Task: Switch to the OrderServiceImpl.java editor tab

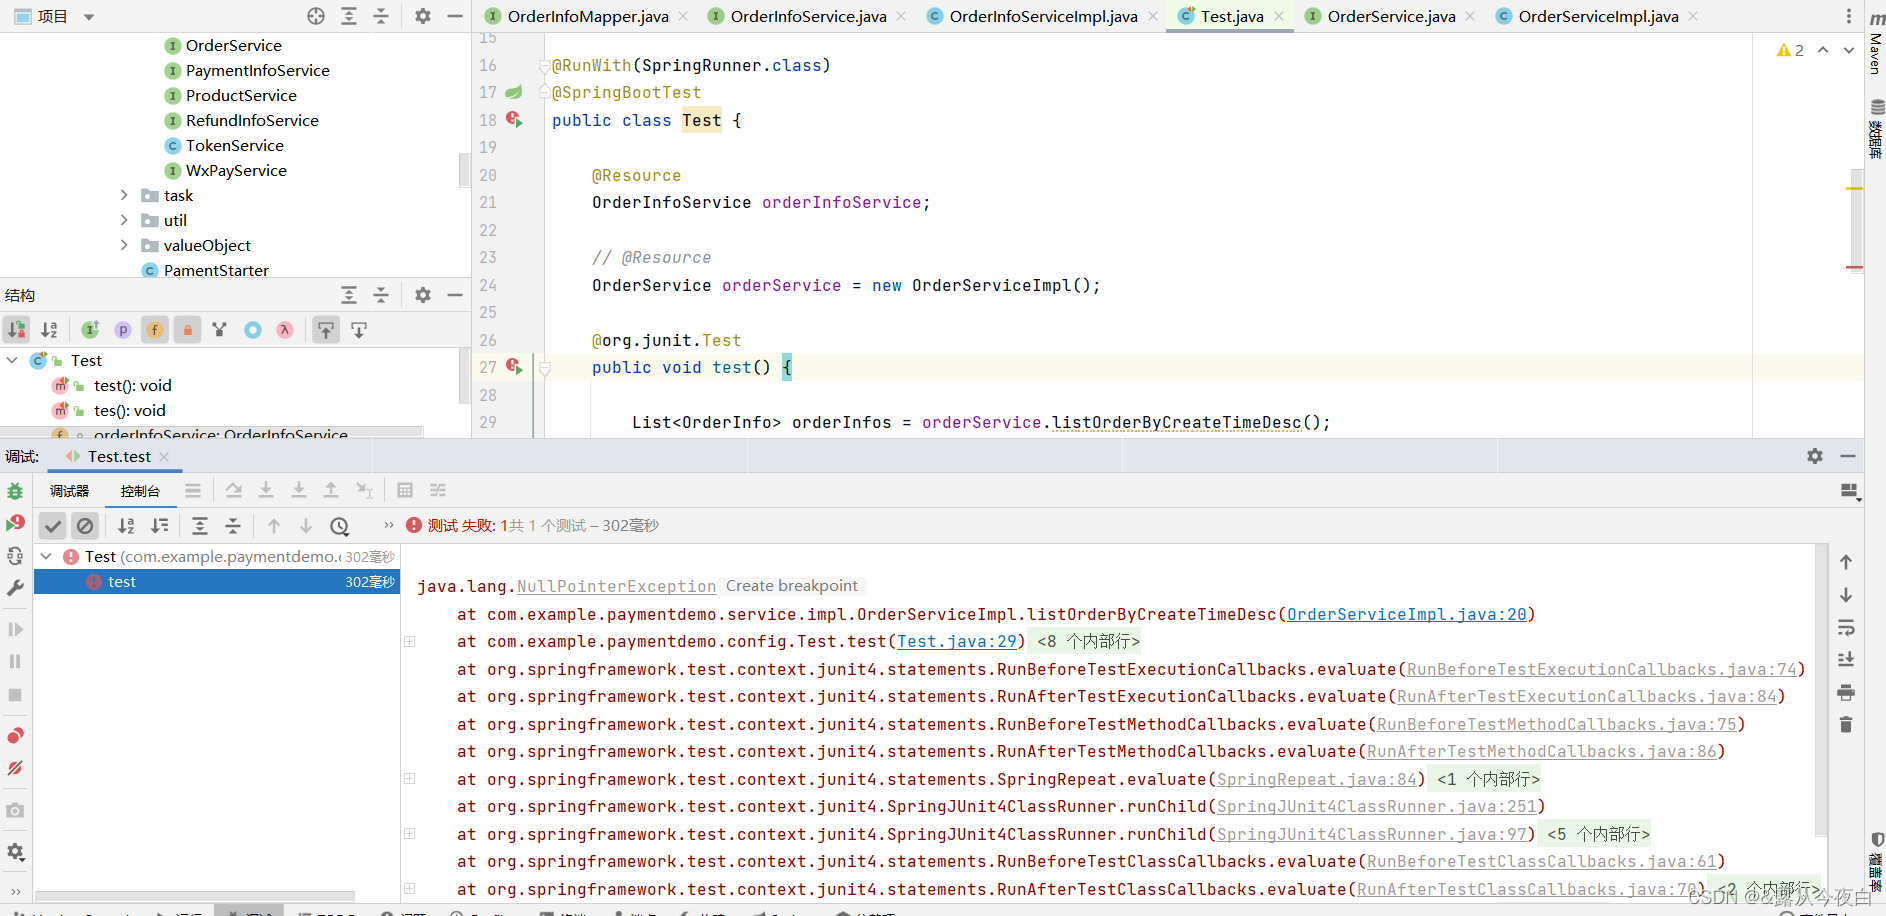Action: coord(1596,16)
